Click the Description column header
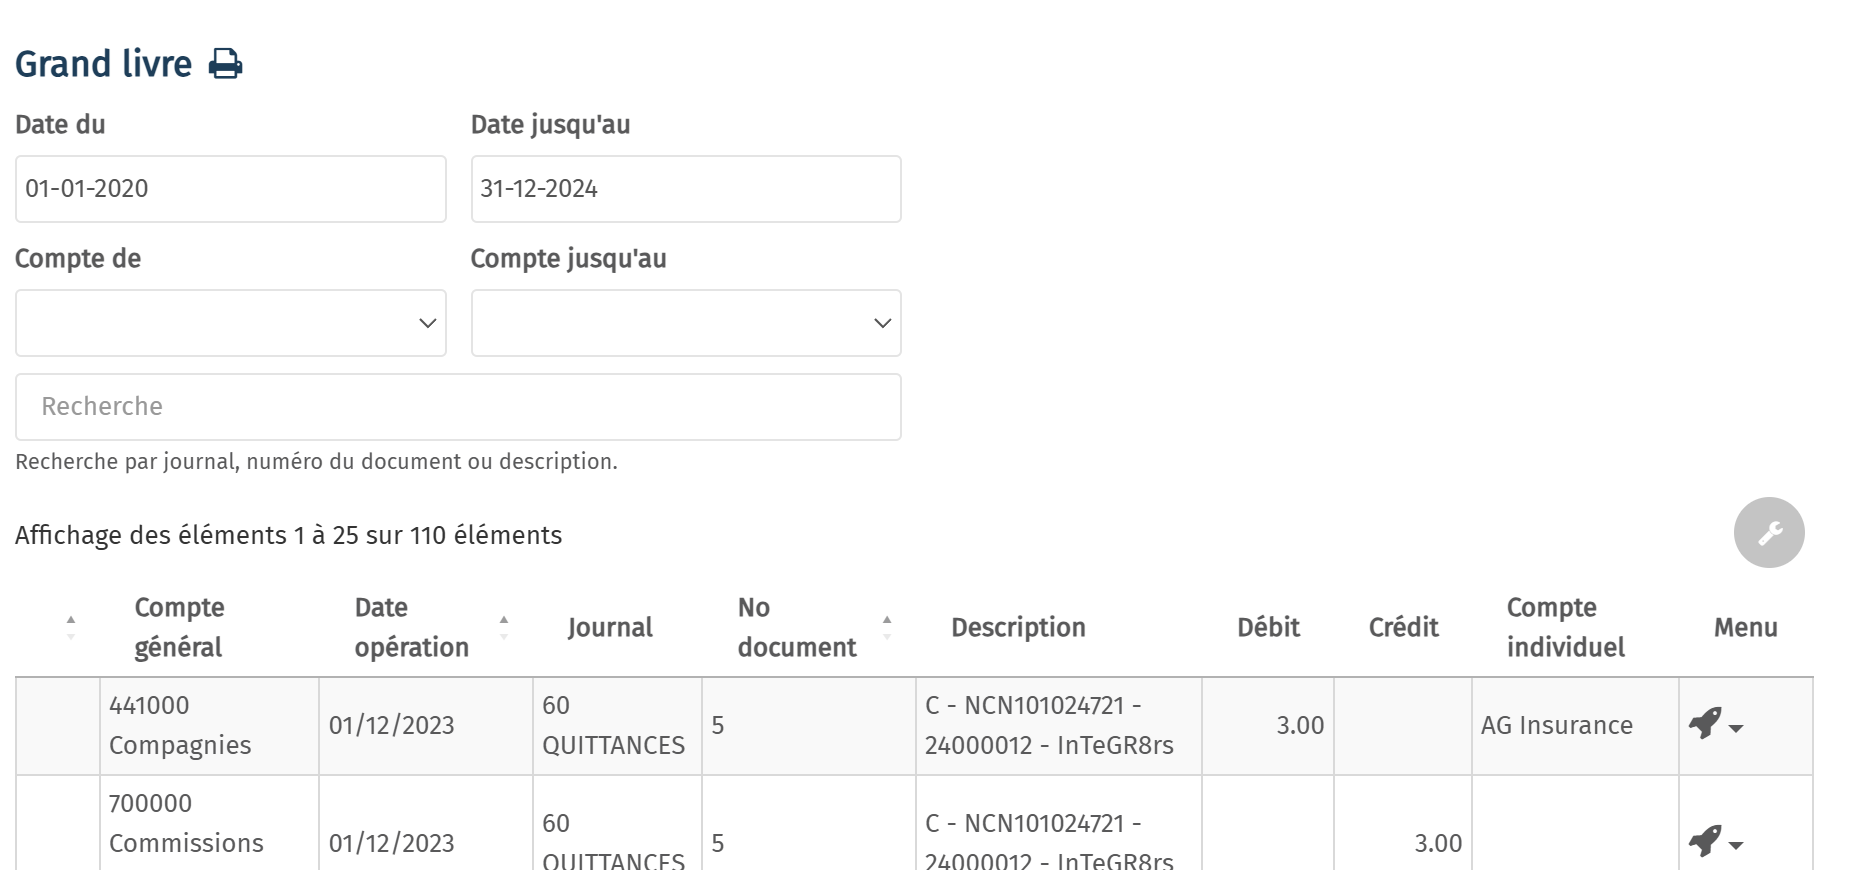 click(x=1018, y=627)
